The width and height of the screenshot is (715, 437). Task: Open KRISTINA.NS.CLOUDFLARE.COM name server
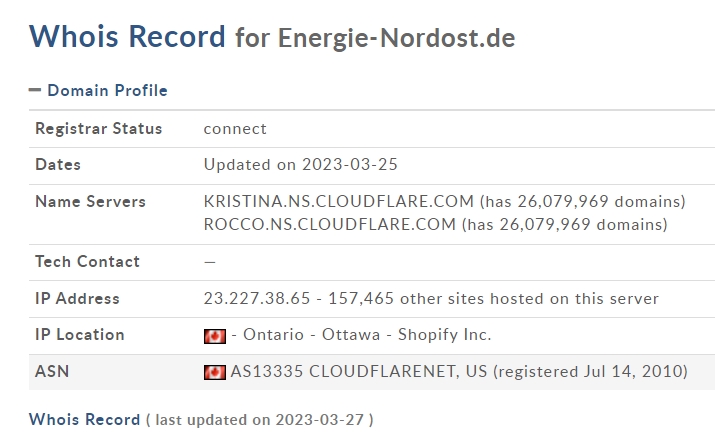pos(339,201)
